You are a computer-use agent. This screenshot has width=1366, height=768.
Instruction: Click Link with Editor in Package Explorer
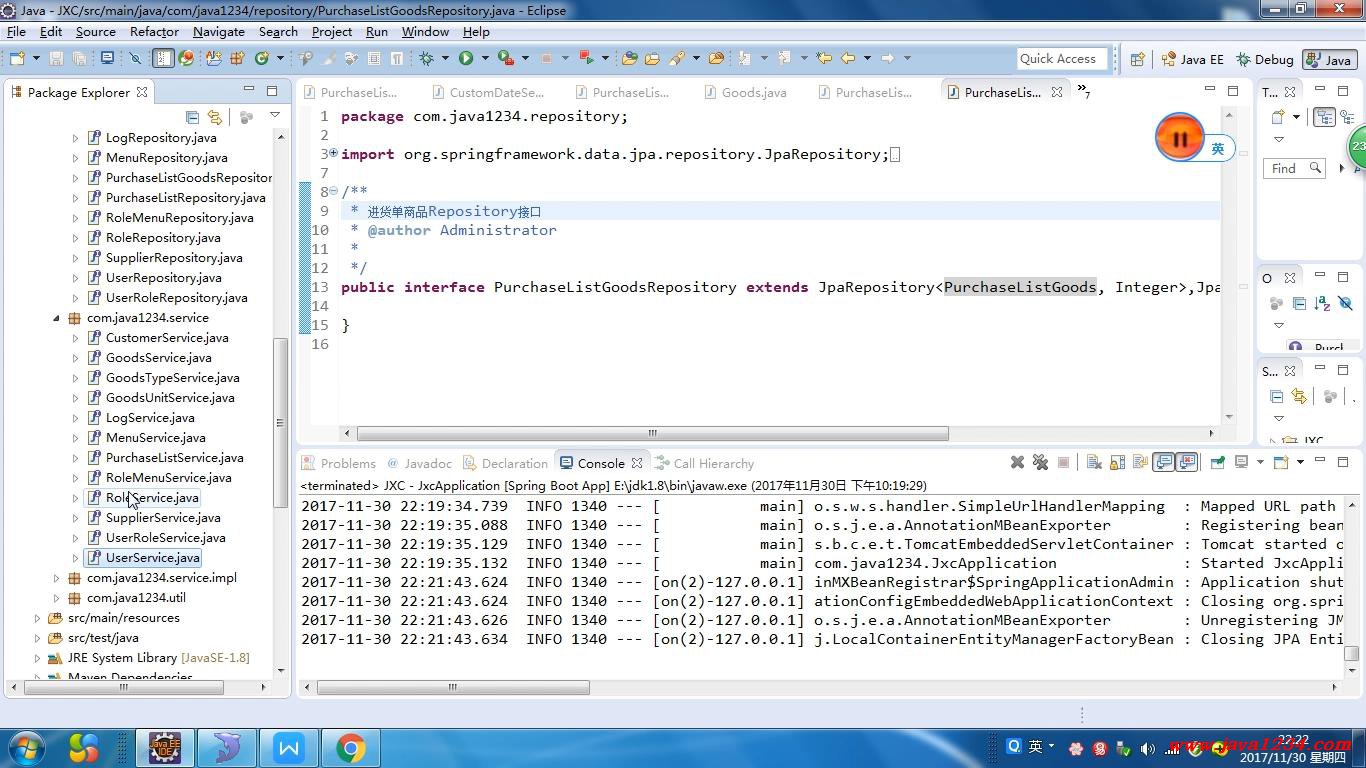point(214,117)
